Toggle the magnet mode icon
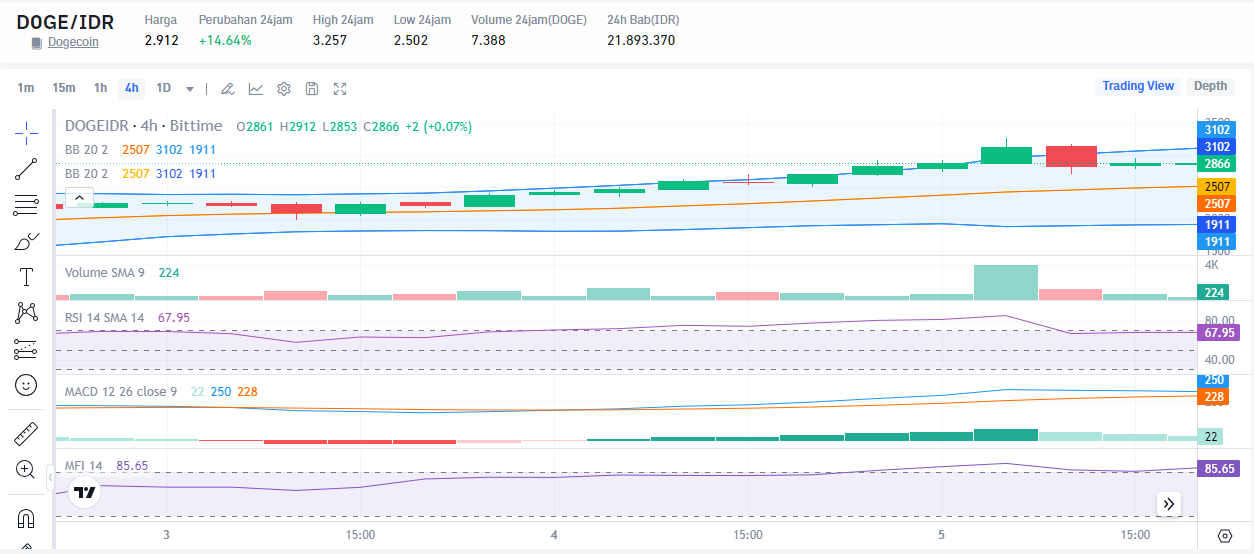 pos(26,519)
